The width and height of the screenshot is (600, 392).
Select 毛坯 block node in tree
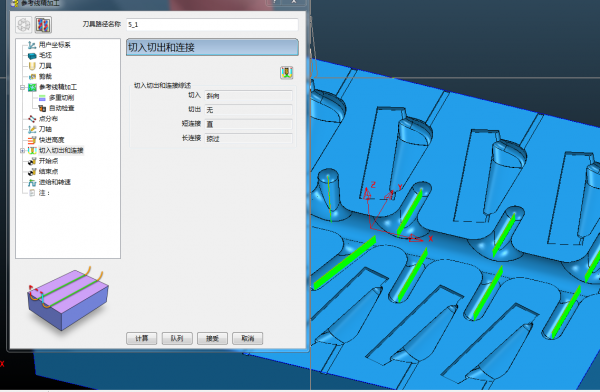45,55
